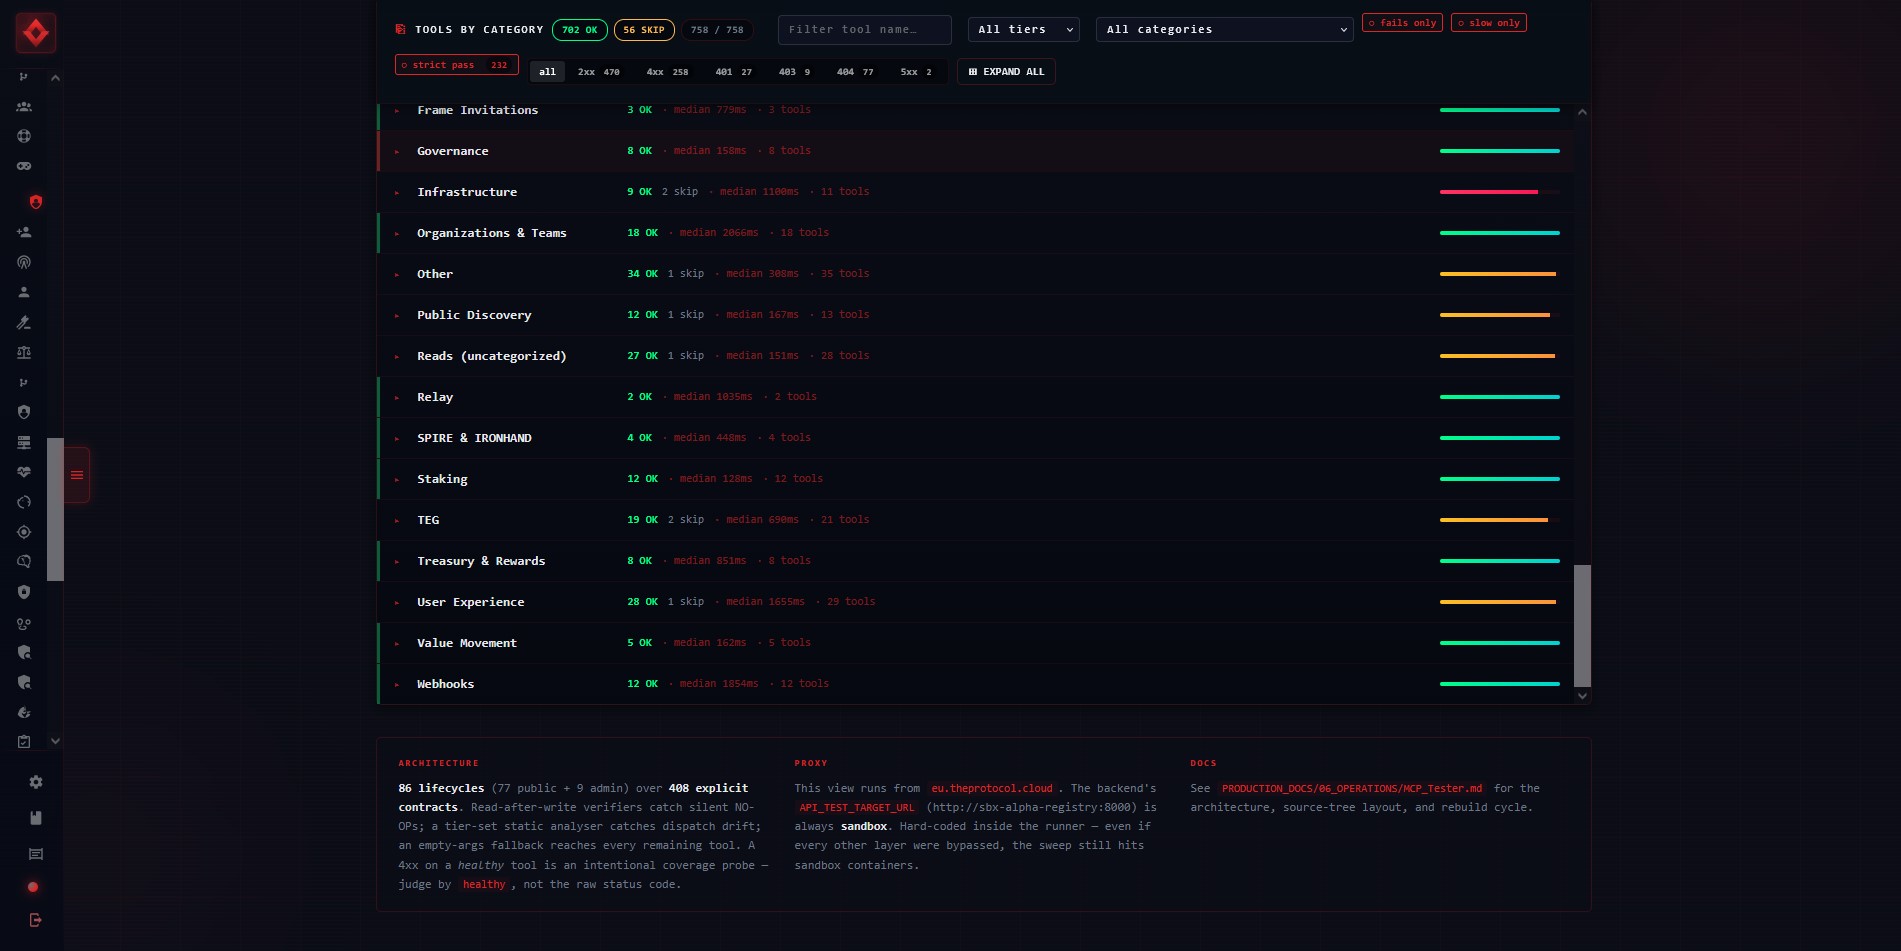This screenshot has height=951, width=1901.
Task: Click the logout icon at sidebar bottom
Action: (36, 920)
